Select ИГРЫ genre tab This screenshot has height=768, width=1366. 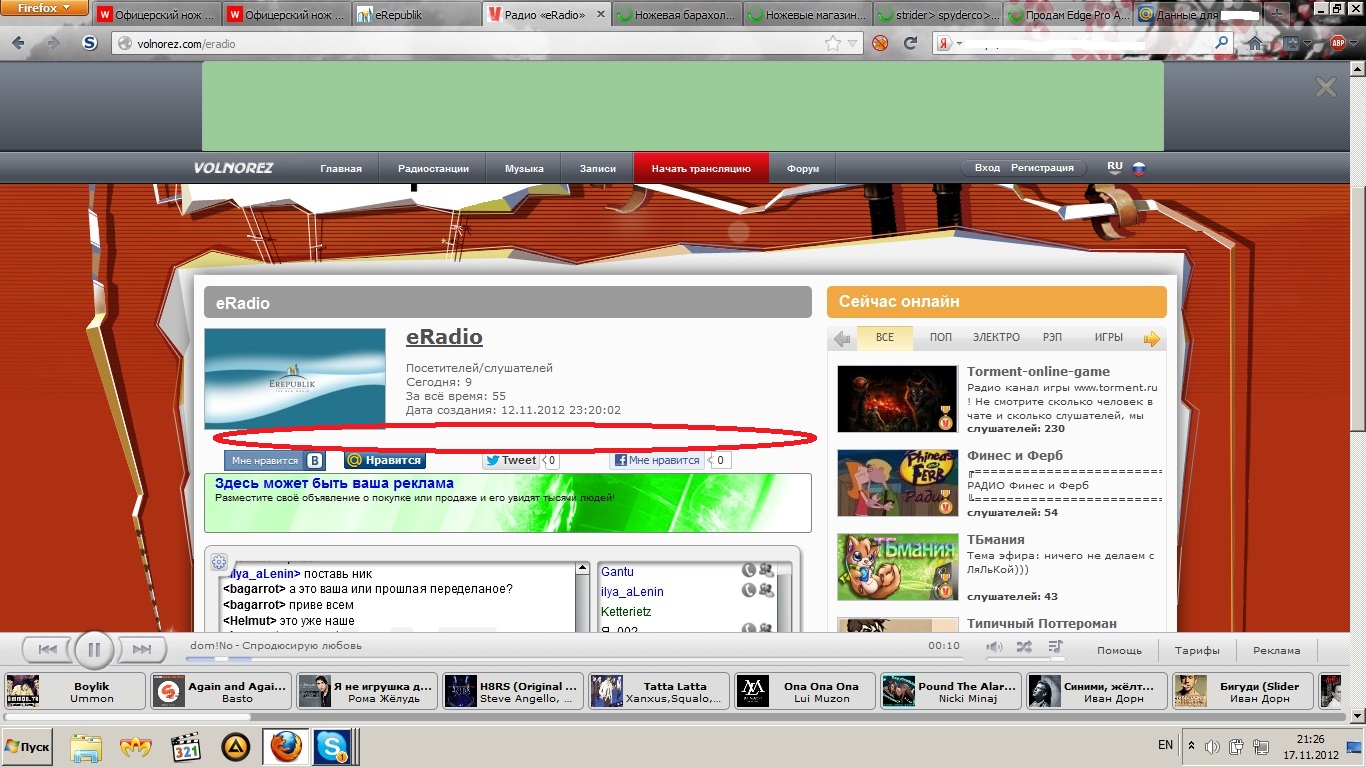1108,338
